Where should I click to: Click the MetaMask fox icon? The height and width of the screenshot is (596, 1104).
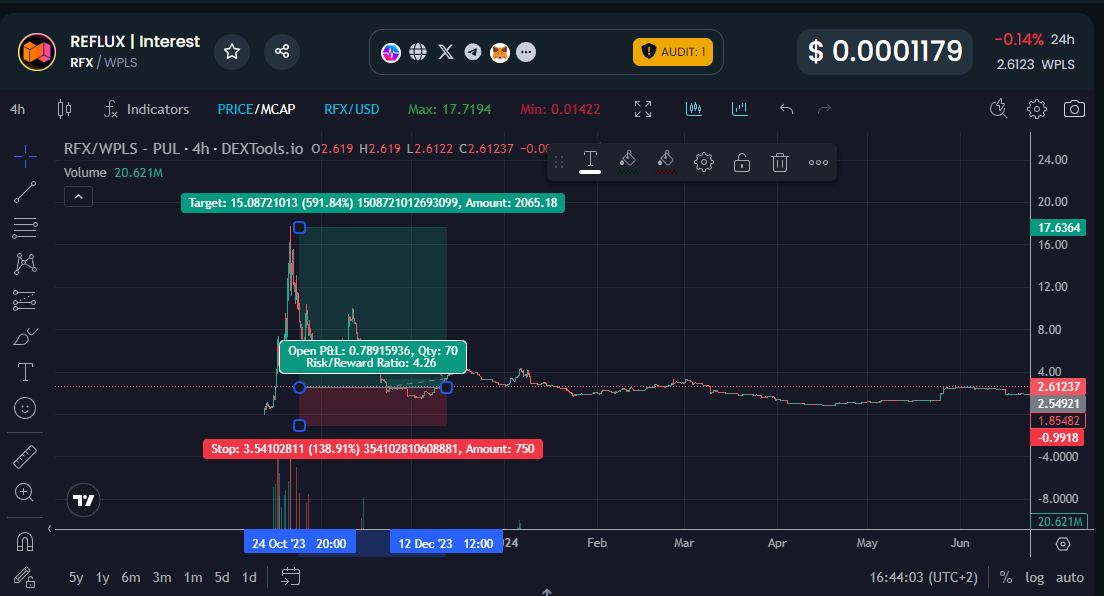(x=499, y=52)
